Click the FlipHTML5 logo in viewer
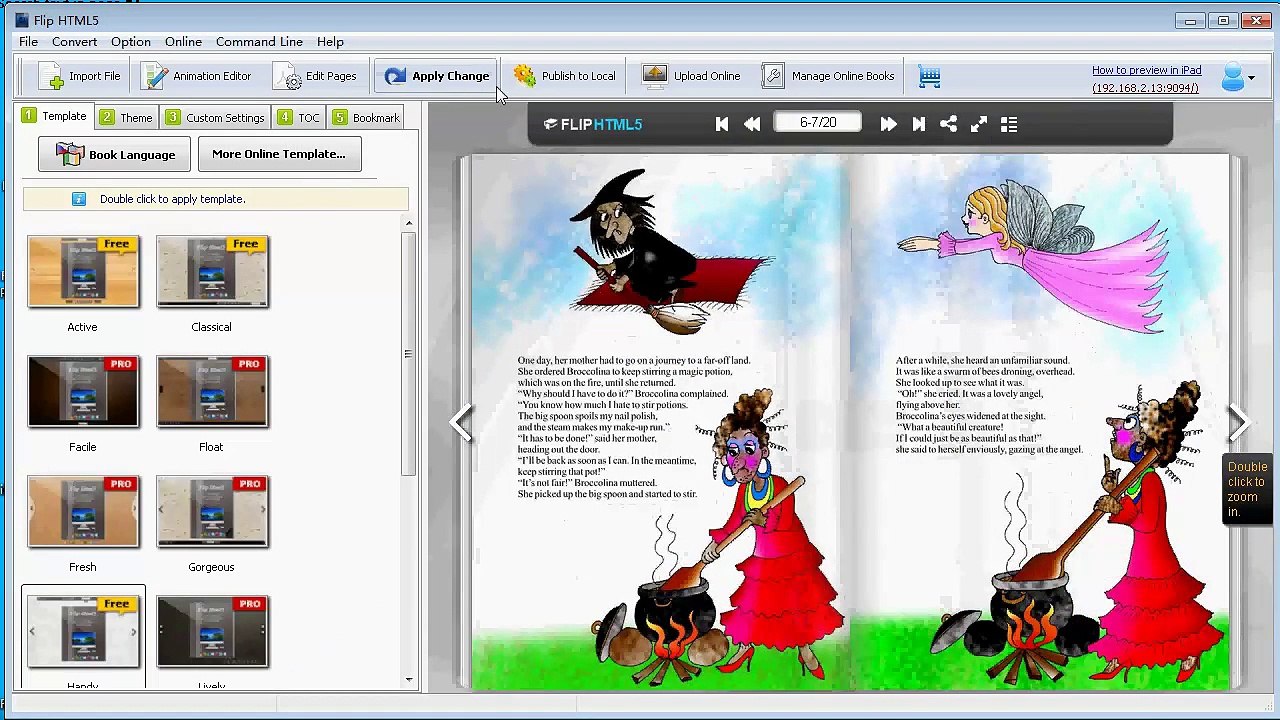The height and width of the screenshot is (720, 1280). 593,124
